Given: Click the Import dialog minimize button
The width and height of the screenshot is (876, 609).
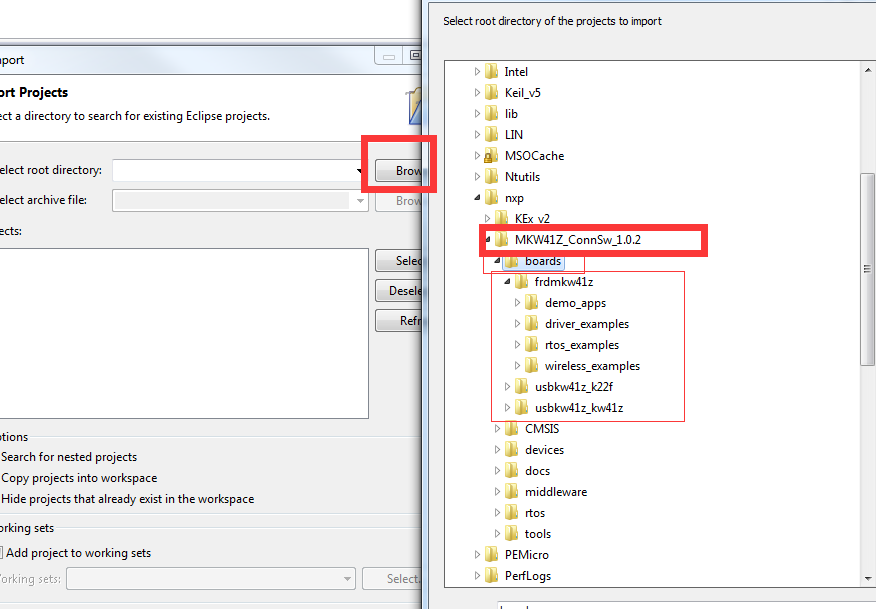Looking at the screenshot, I should pos(389,56).
